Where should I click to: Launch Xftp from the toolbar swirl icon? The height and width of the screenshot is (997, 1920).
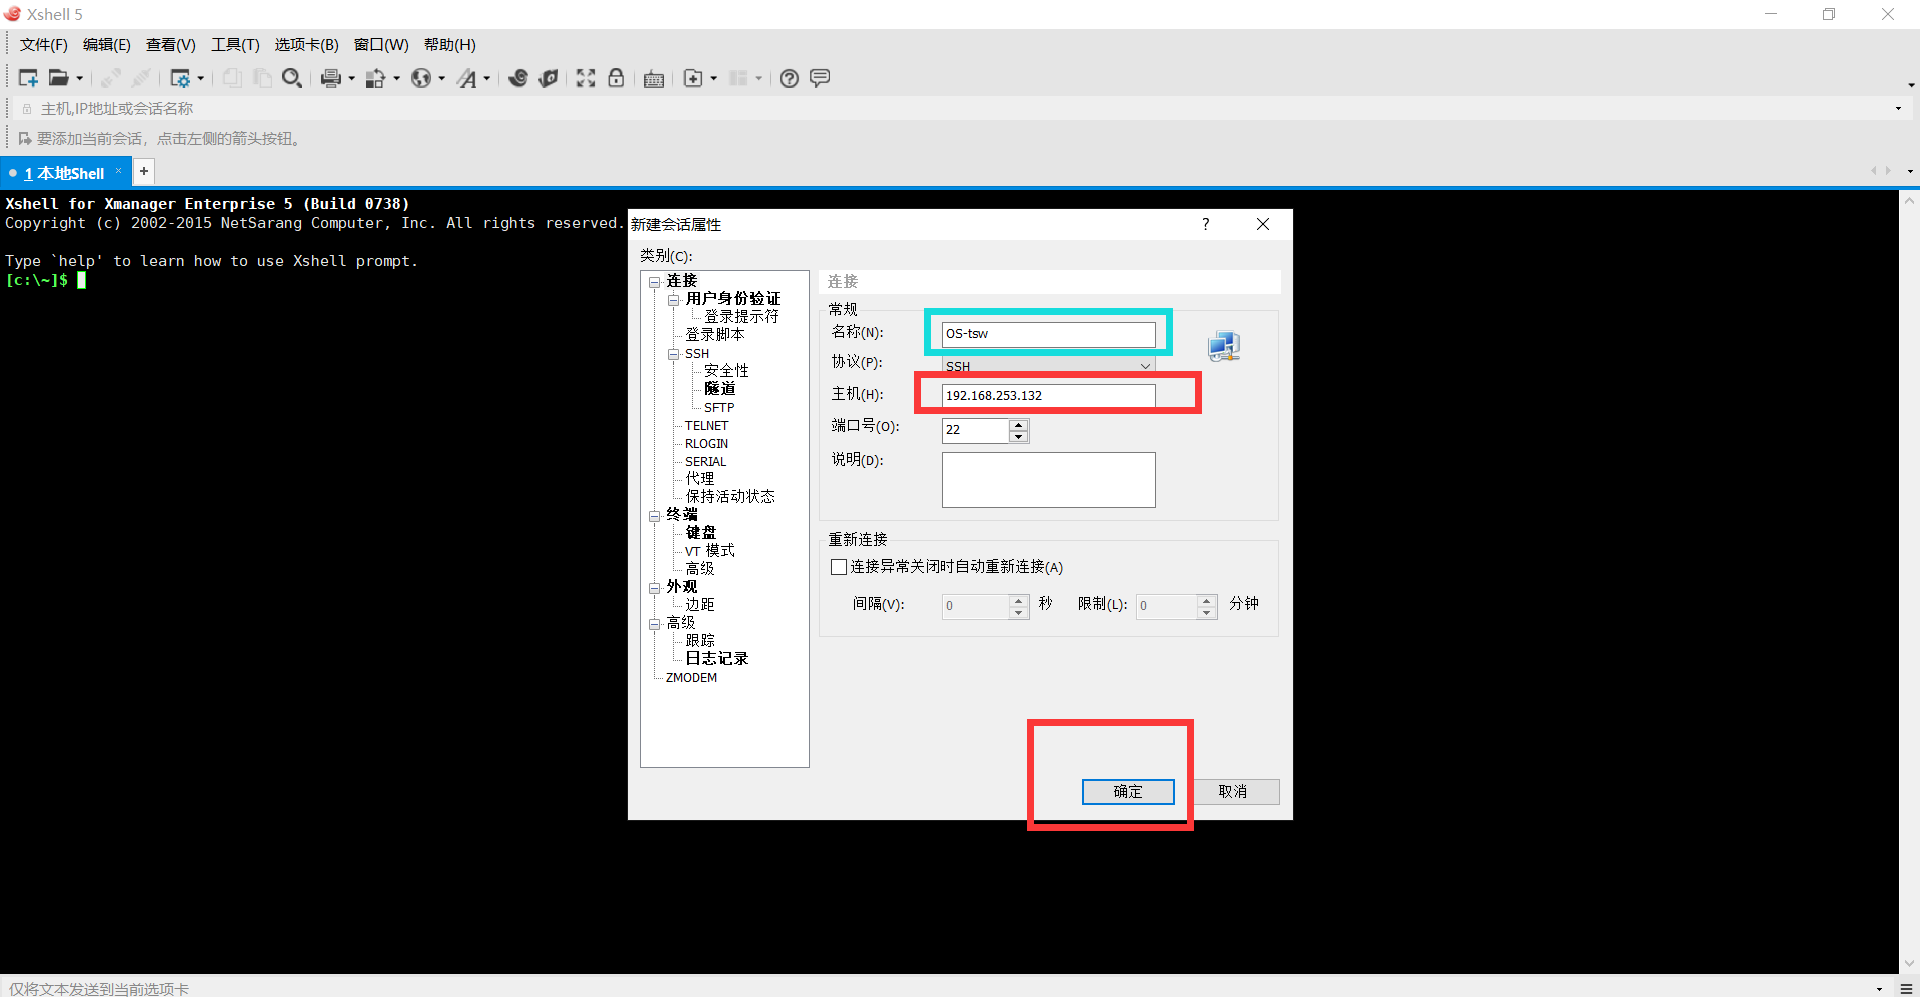click(518, 78)
